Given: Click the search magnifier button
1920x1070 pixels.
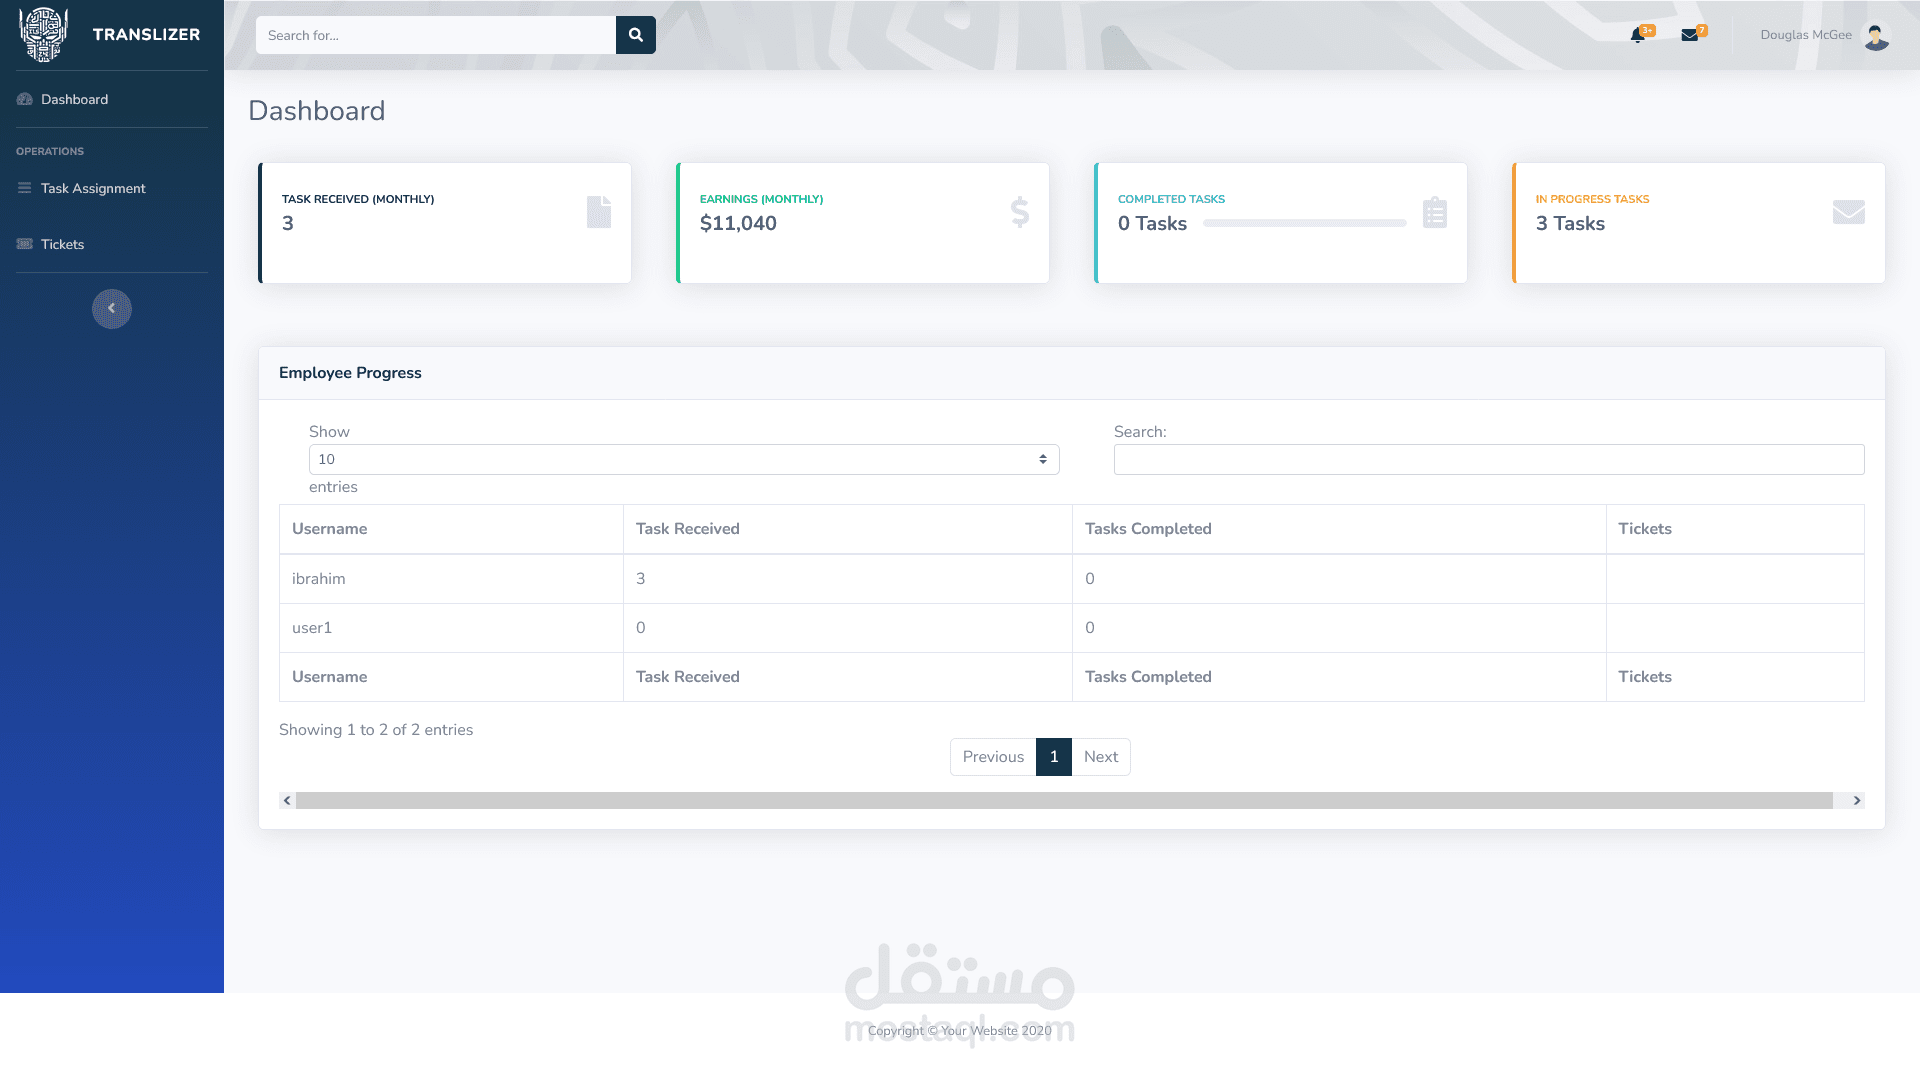Looking at the screenshot, I should pos(636,35).
